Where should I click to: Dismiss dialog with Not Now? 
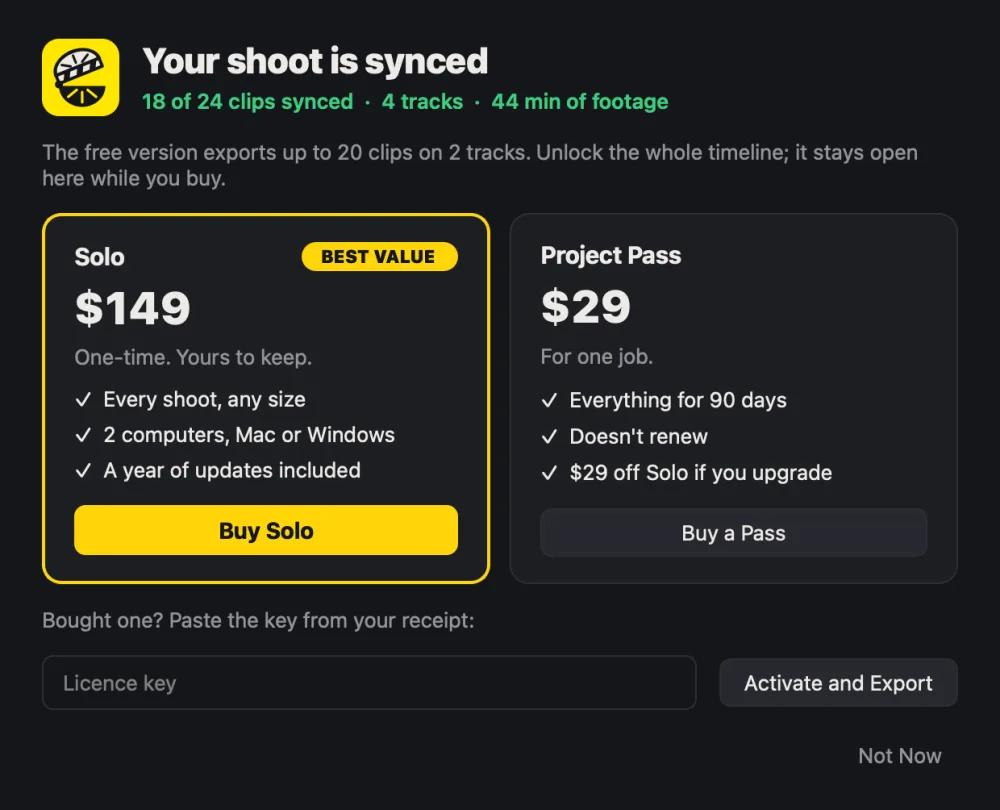coord(899,756)
